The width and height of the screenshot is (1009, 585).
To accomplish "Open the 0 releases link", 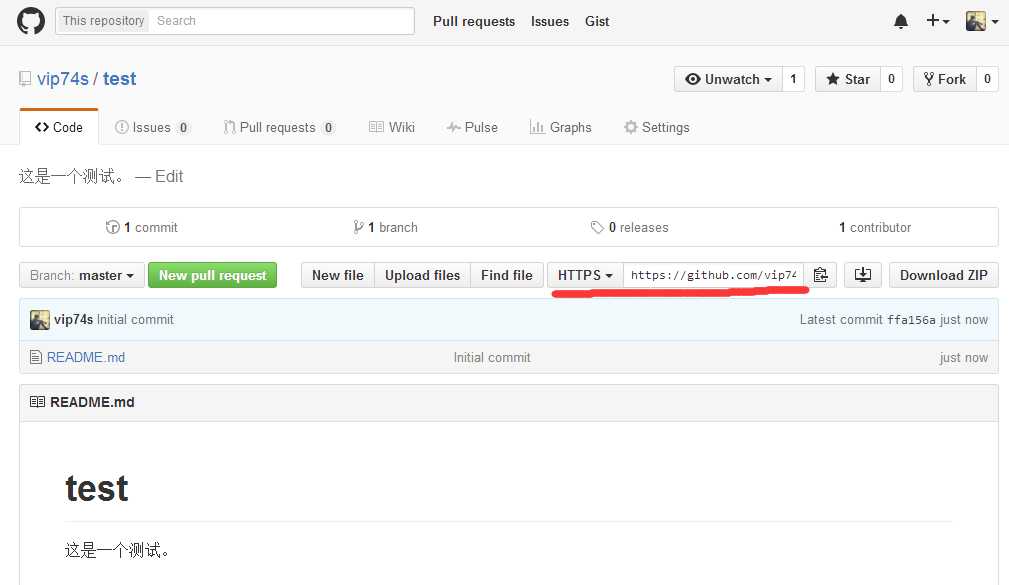I will [x=629, y=227].
